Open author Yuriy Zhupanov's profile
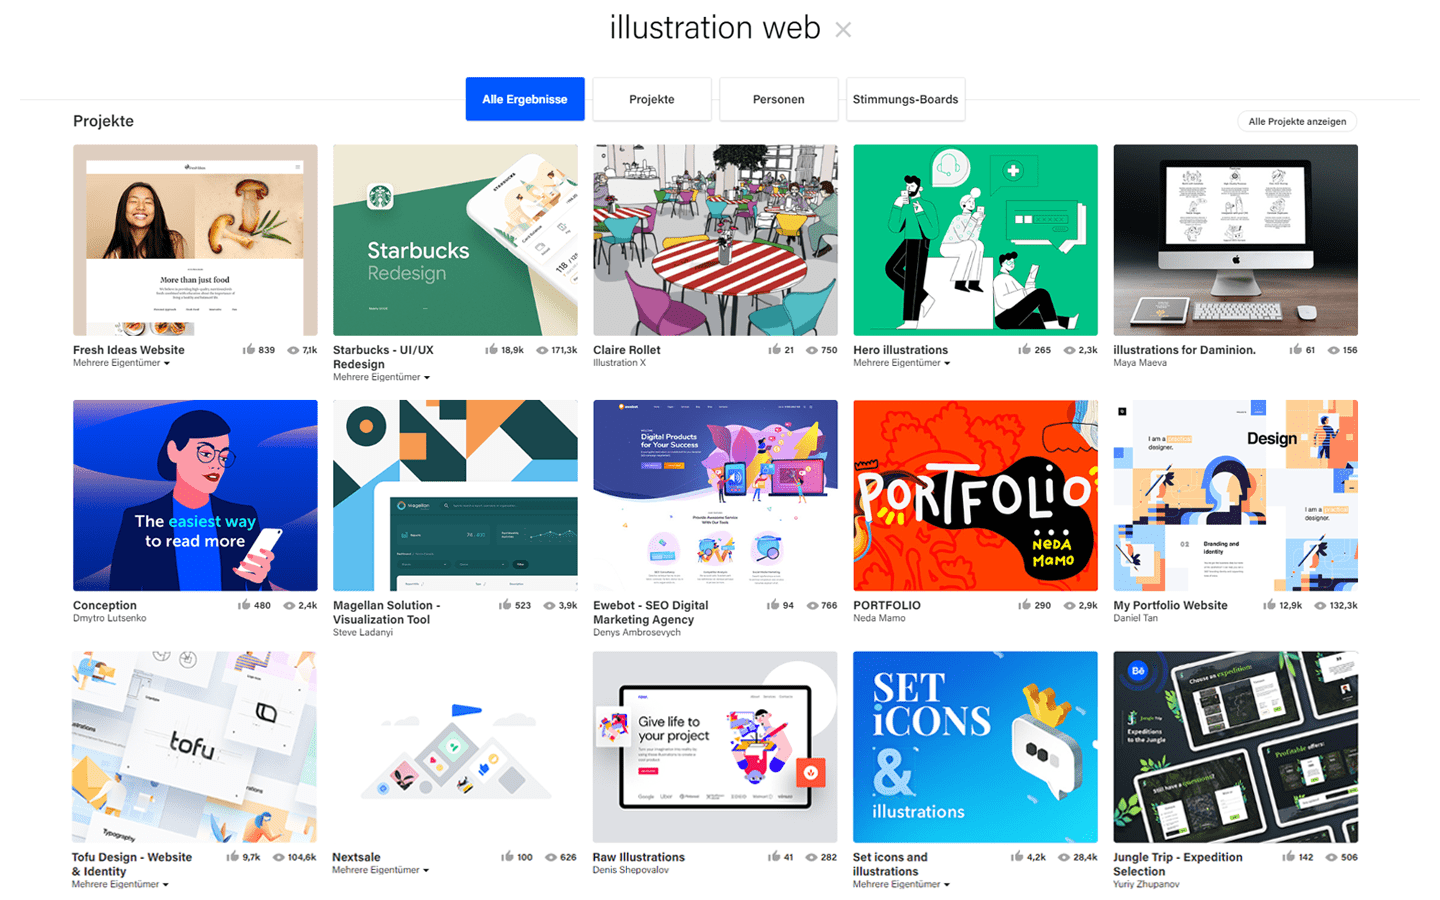The image size is (1440, 900). click(1146, 884)
